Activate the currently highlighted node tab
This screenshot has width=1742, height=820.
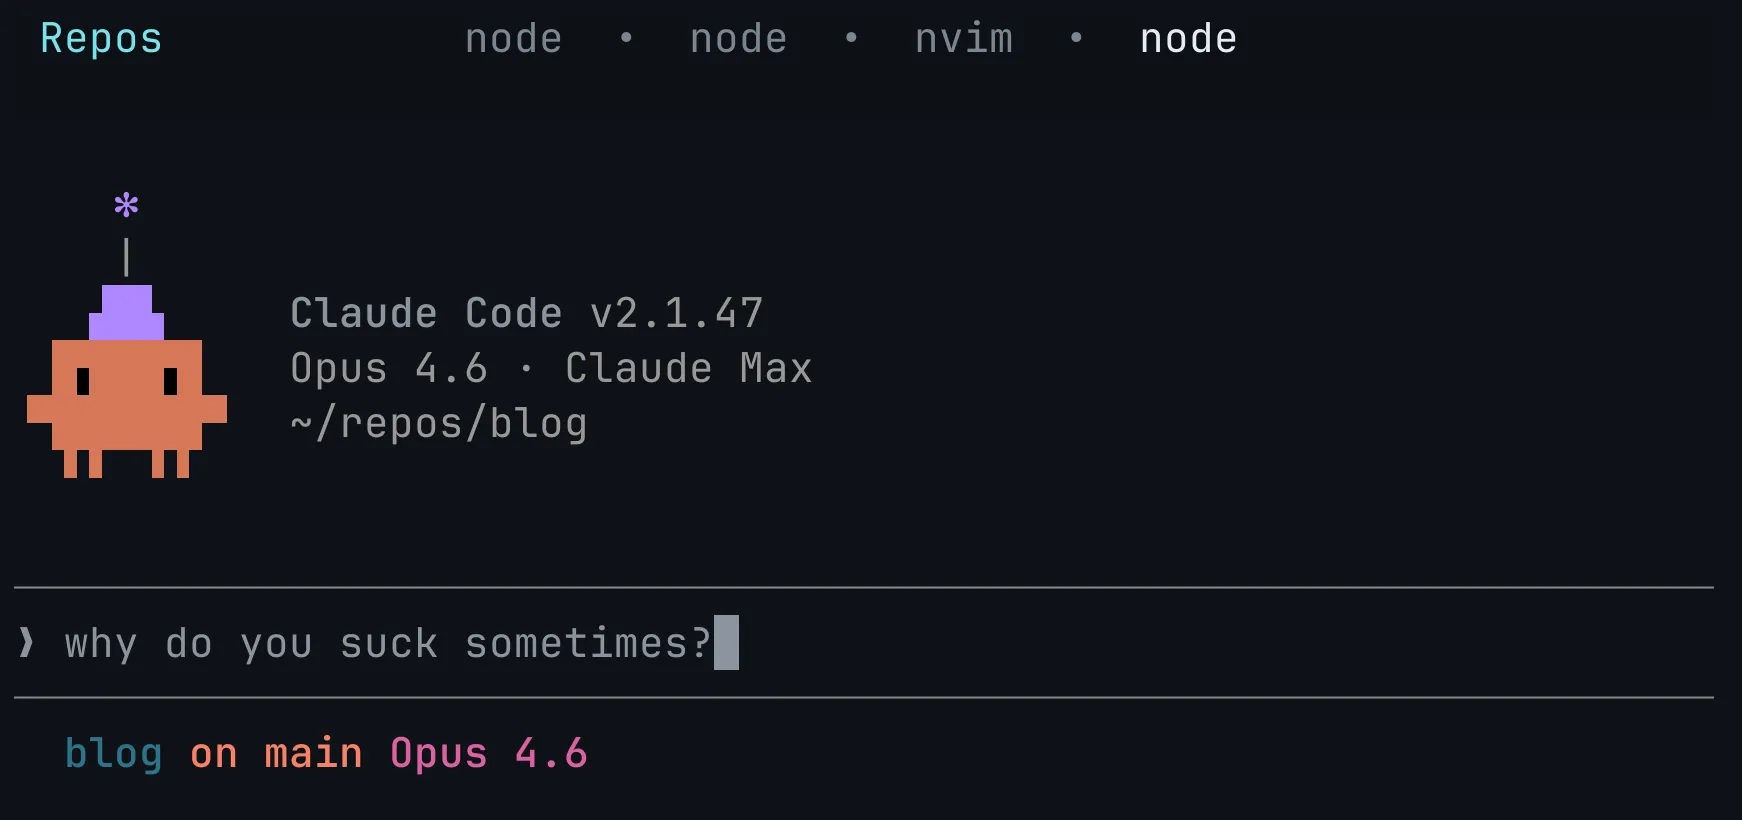click(1187, 38)
